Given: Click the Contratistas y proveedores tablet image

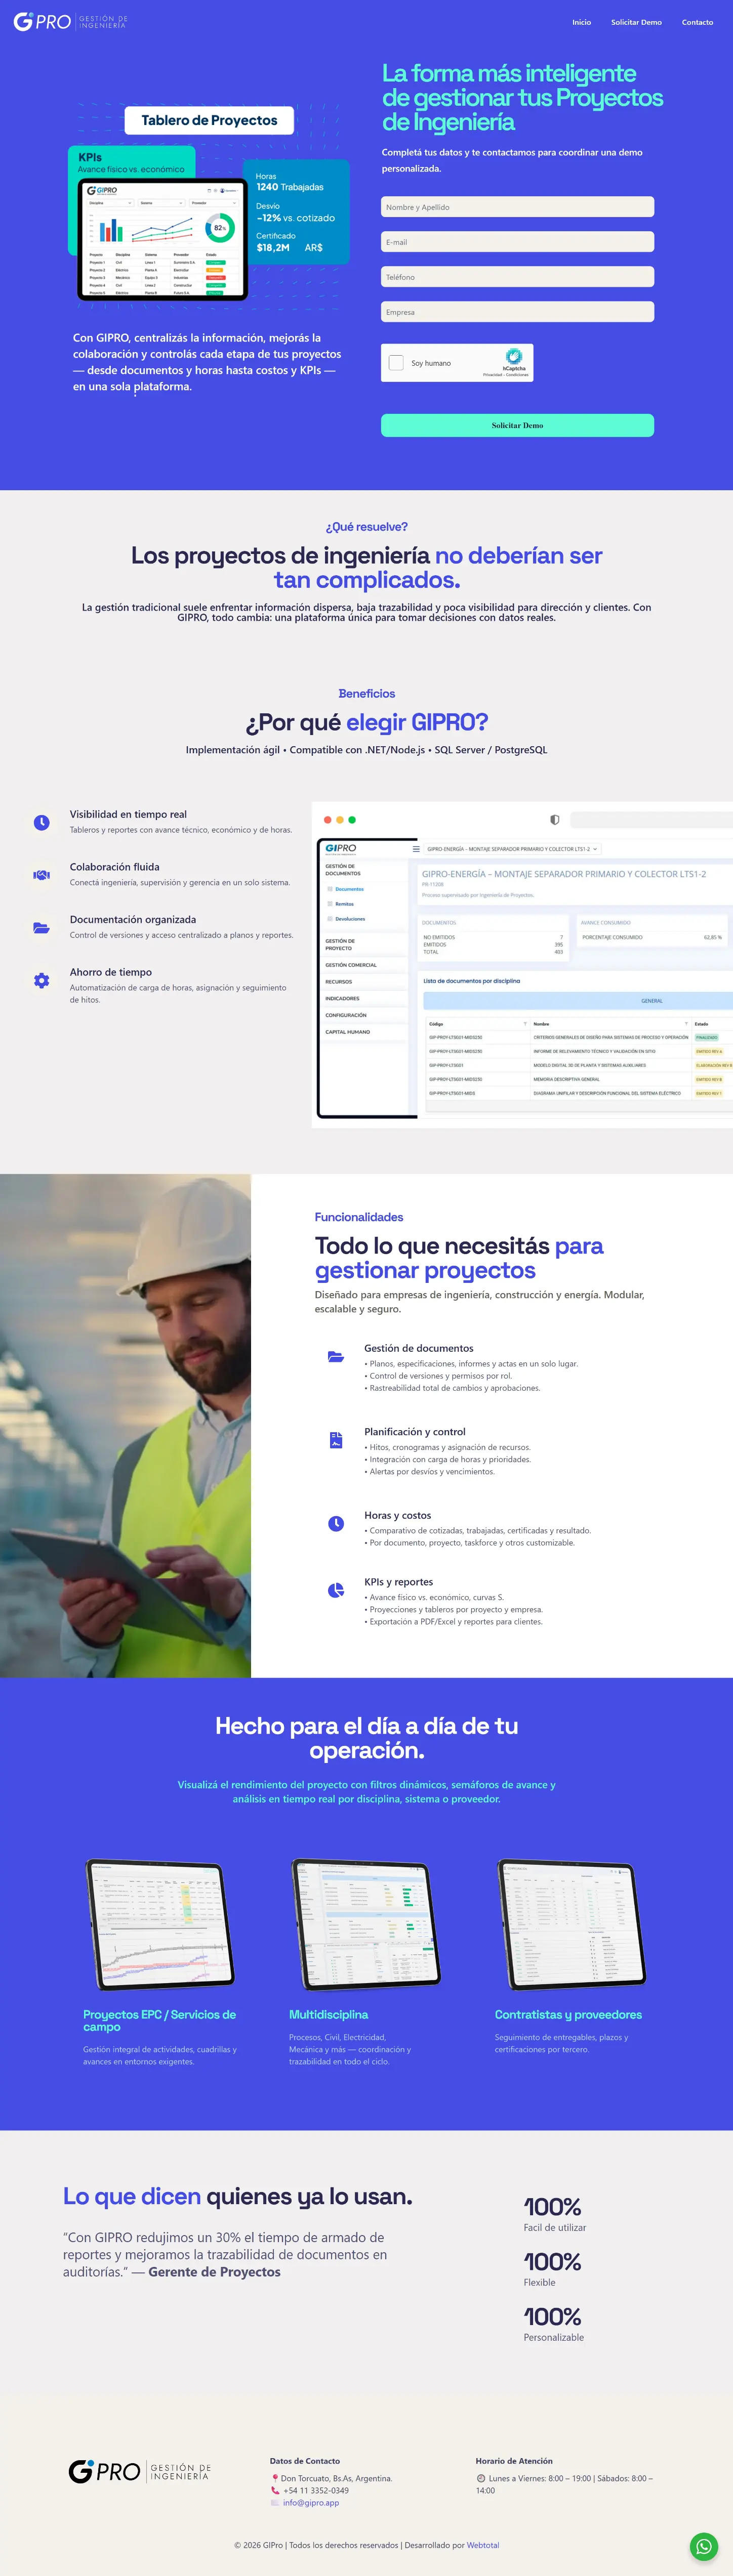Looking at the screenshot, I should pyautogui.click(x=572, y=1924).
